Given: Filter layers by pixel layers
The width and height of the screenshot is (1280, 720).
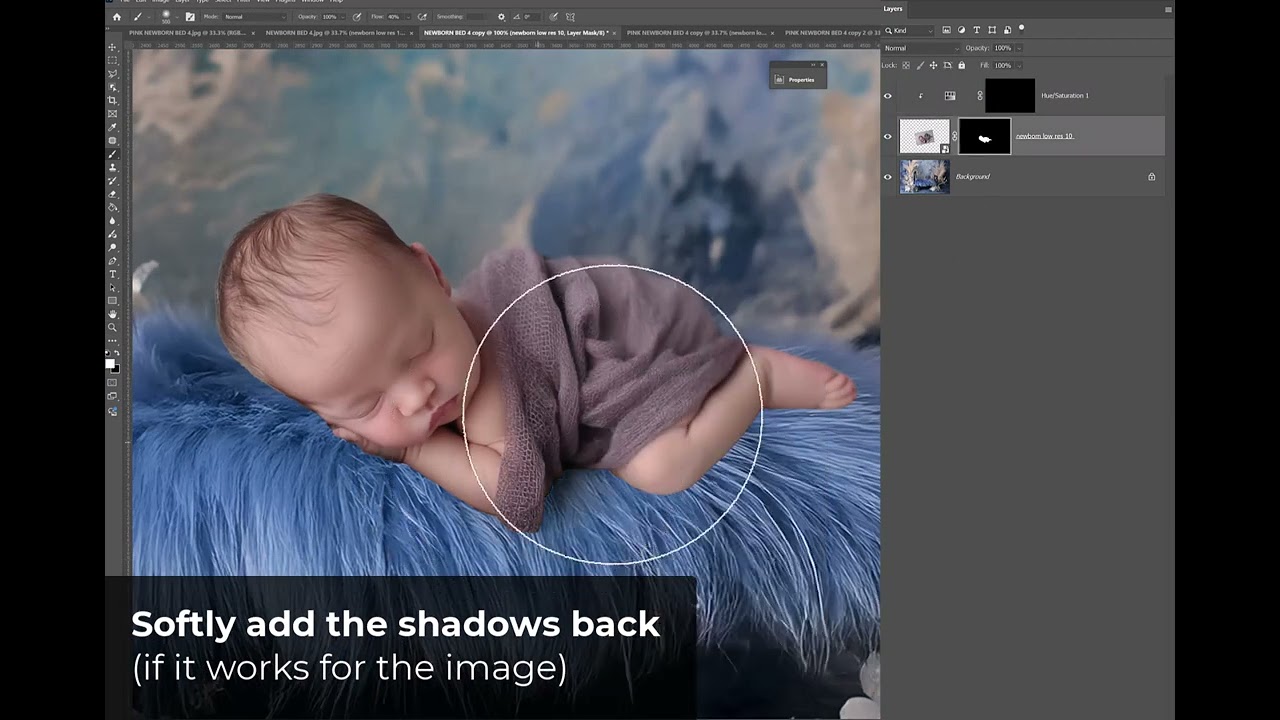Looking at the screenshot, I should pyautogui.click(x=946, y=30).
